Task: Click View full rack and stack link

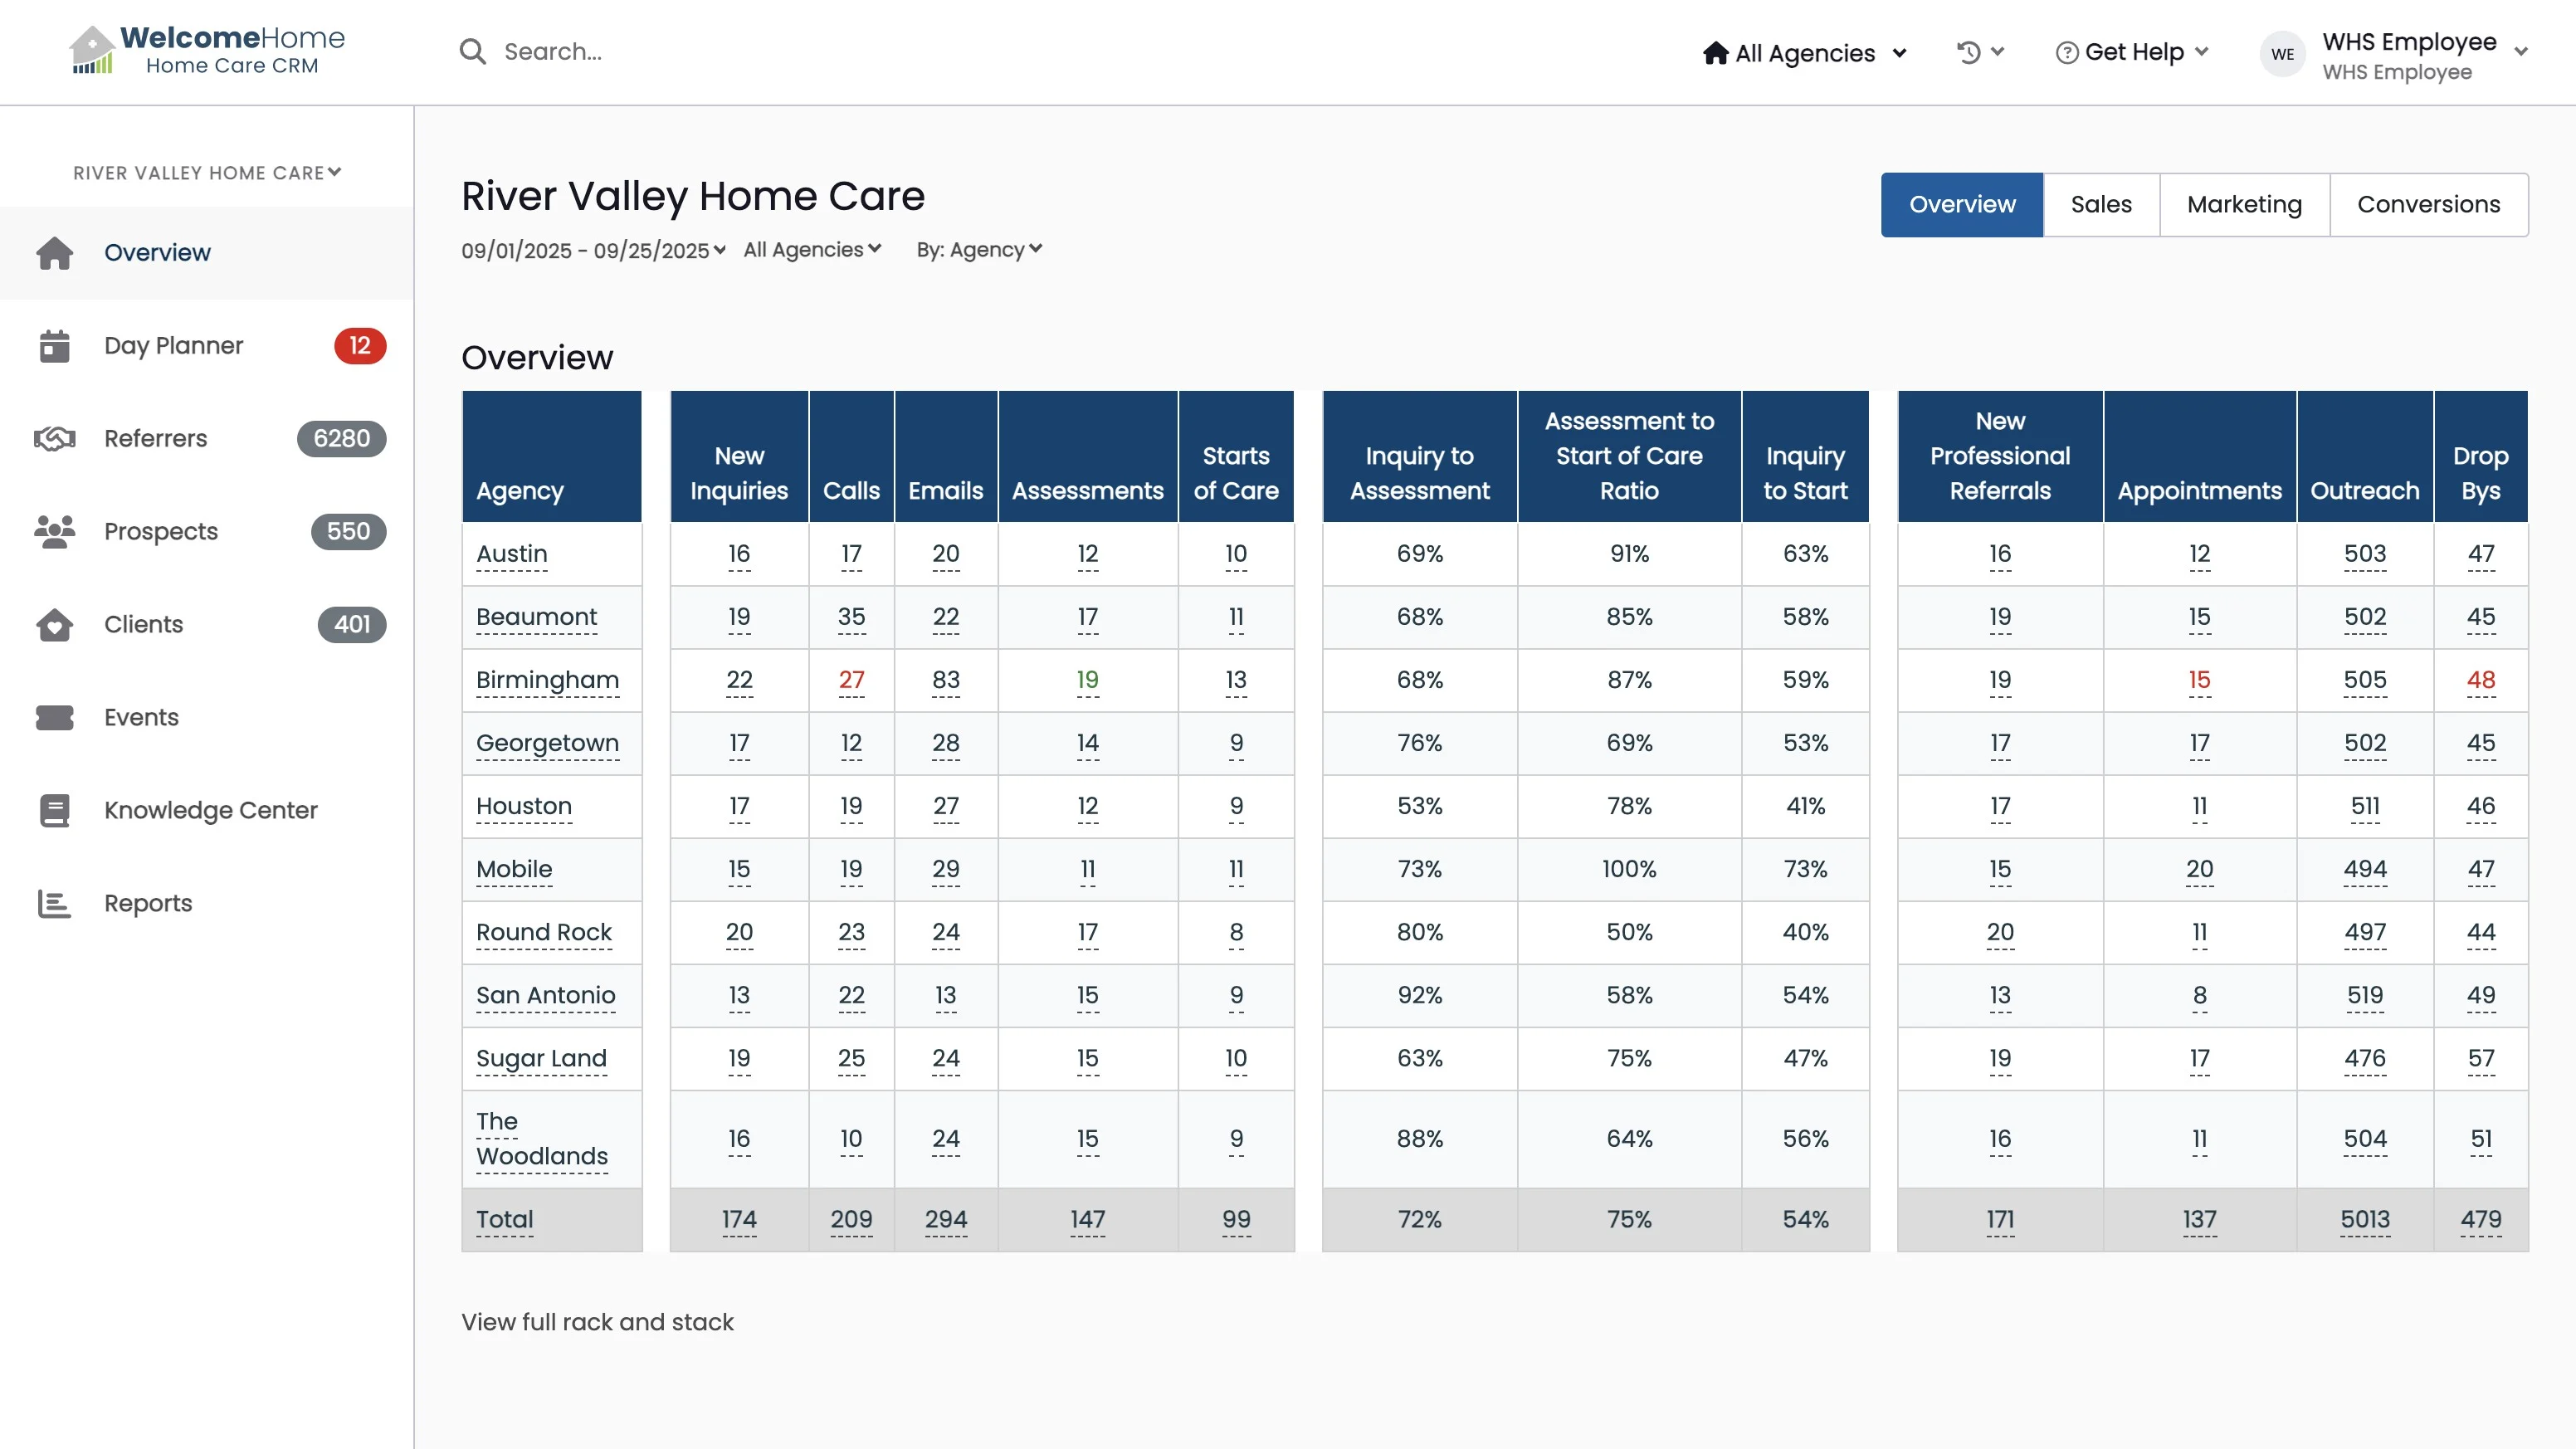Action: tap(597, 1322)
